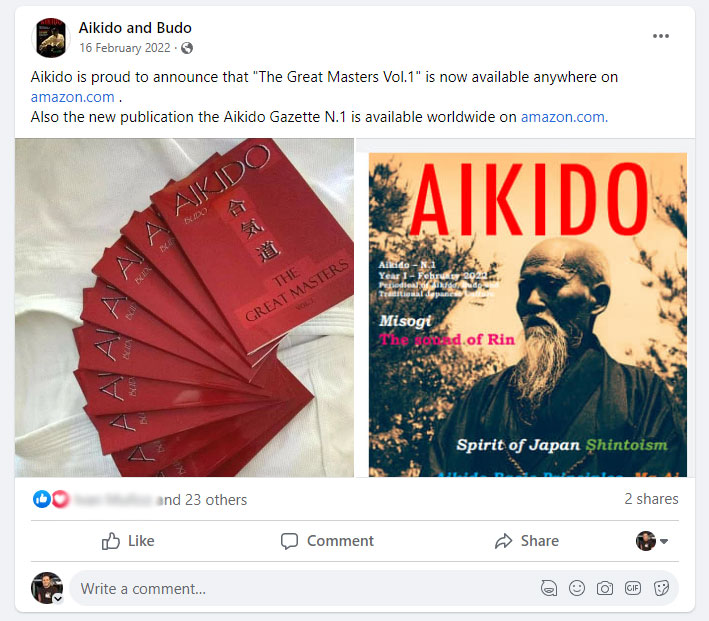Open the second amazon.com link
Viewport: 709px width, 621px height.
tap(564, 117)
